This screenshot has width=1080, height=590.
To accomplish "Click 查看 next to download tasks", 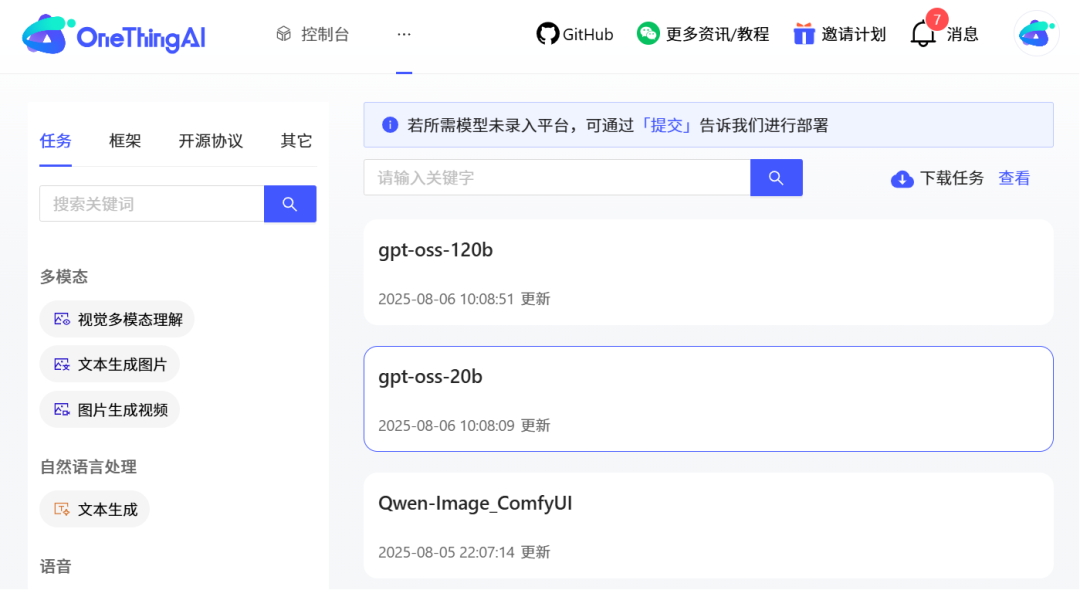I will (1014, 179).
